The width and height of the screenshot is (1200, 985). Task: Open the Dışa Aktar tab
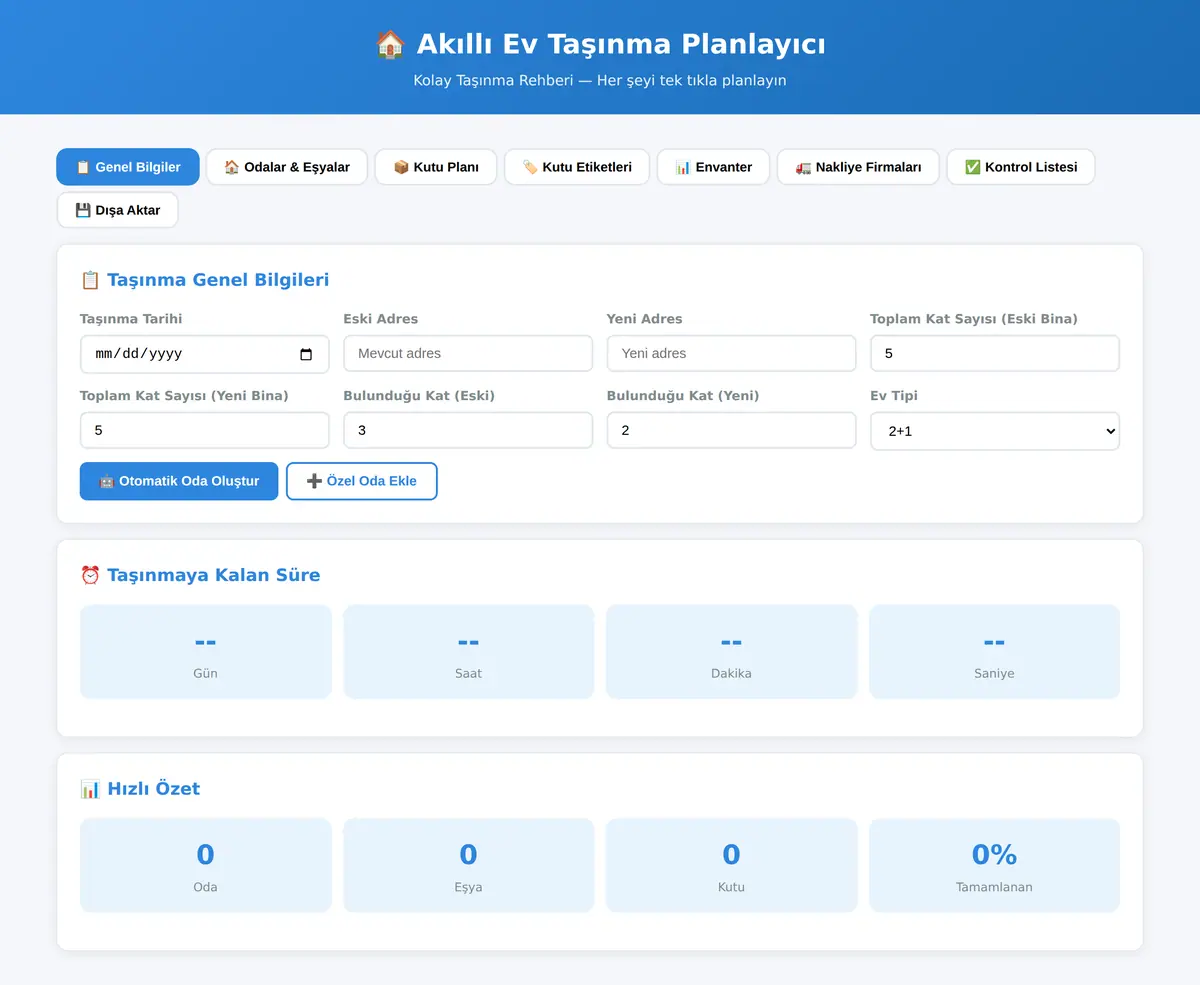click(x=118, y=210)
